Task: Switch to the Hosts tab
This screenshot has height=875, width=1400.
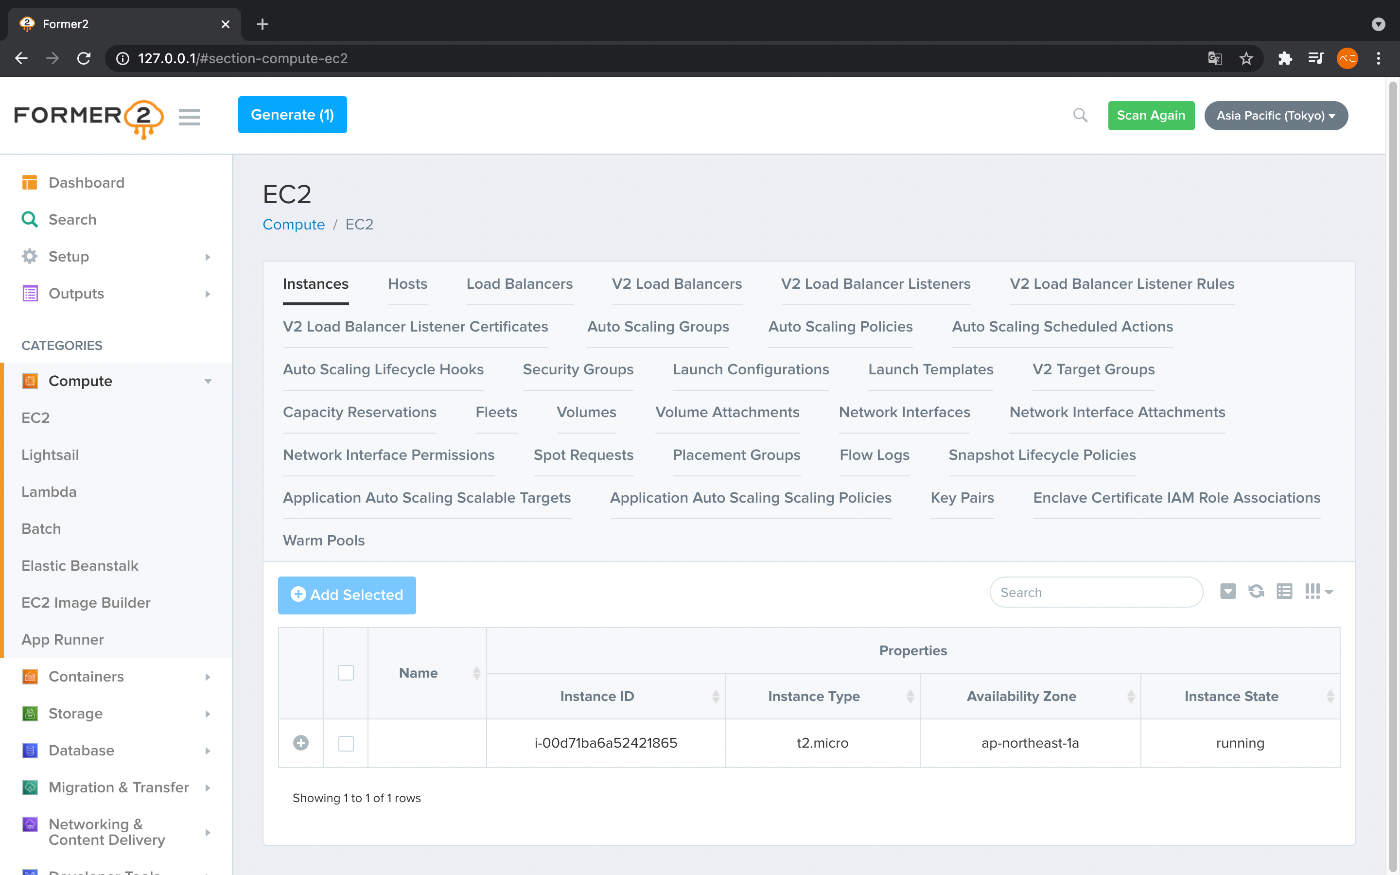Action: pos(408,284)
